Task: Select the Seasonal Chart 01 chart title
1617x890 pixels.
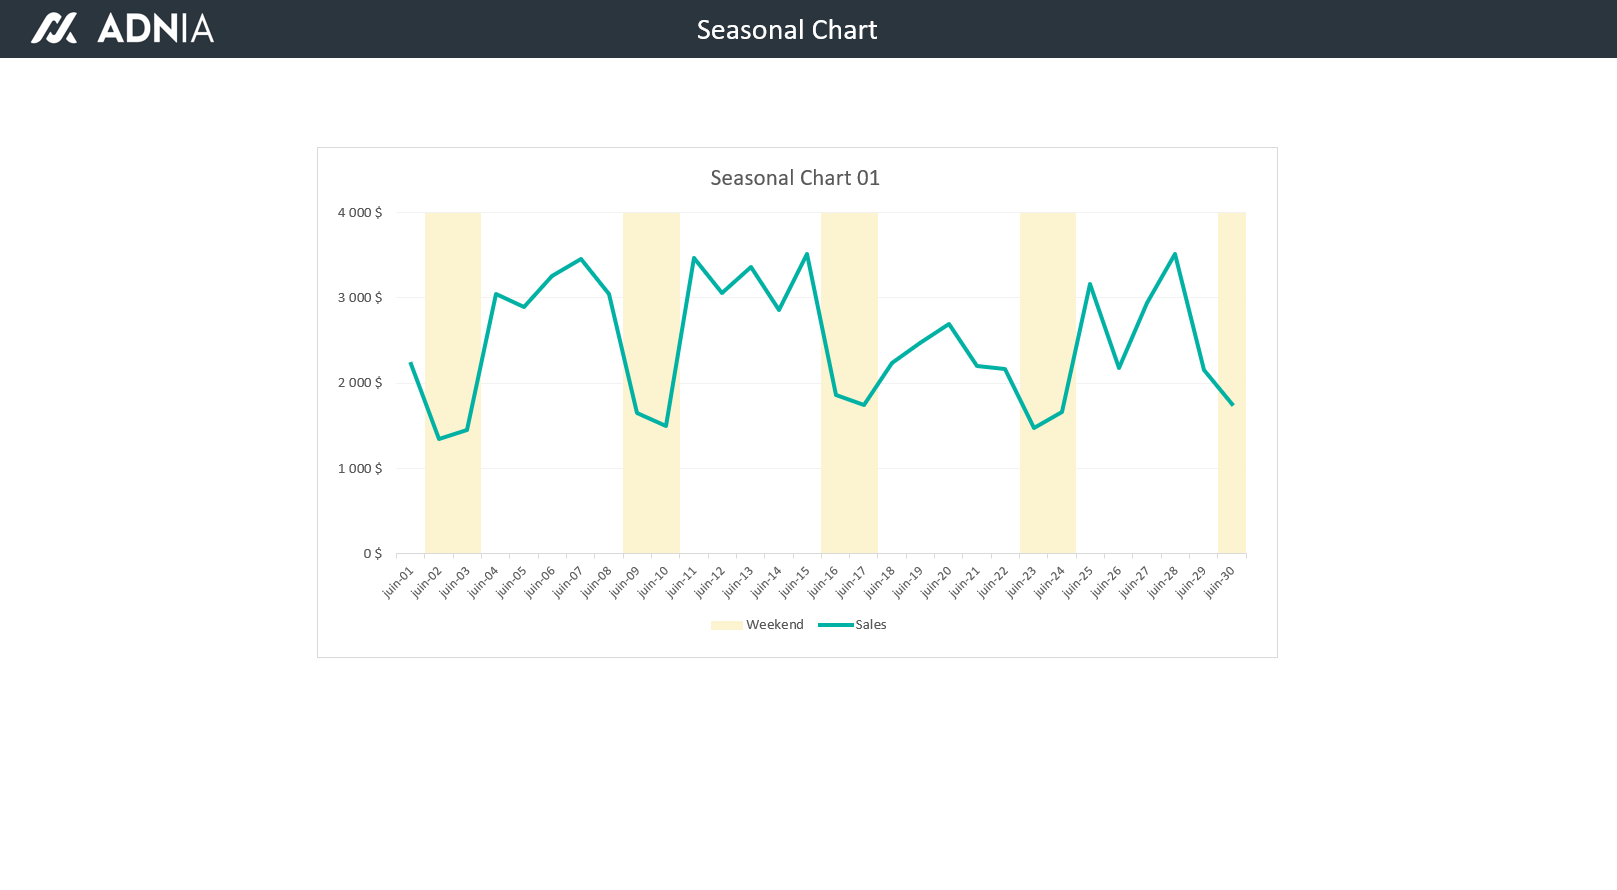Action: point(795,178)
